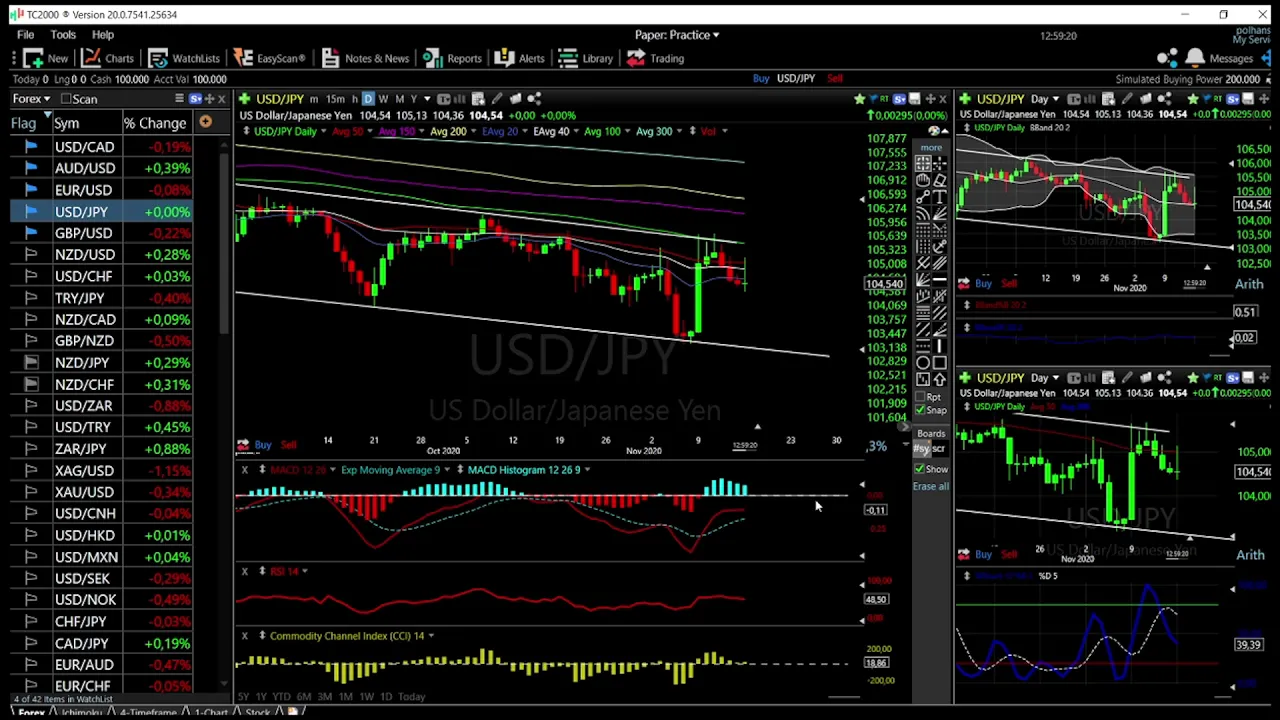Screen dimensions: 1280x720
Task: Open the Avg 200 indicator dropdown
Action: [x=473, y=131]
